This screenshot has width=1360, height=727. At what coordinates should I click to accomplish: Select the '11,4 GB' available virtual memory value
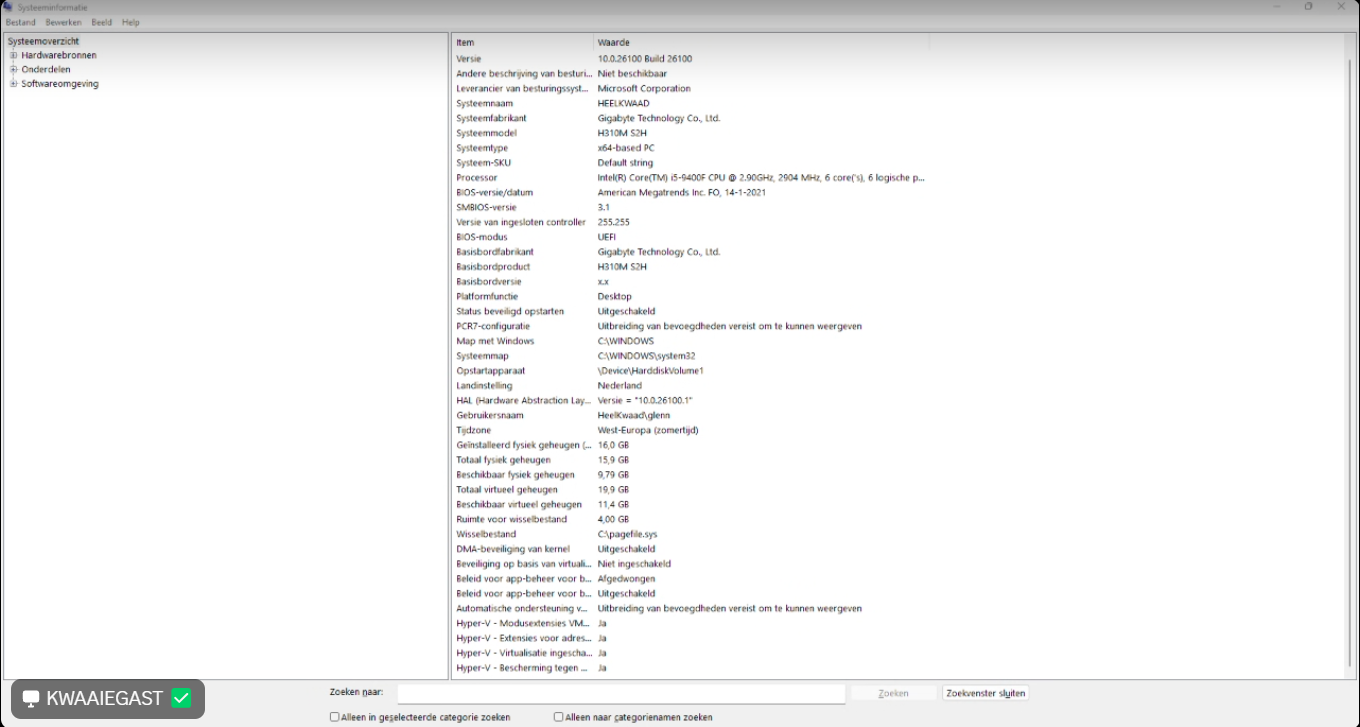[x=614, y=505]
